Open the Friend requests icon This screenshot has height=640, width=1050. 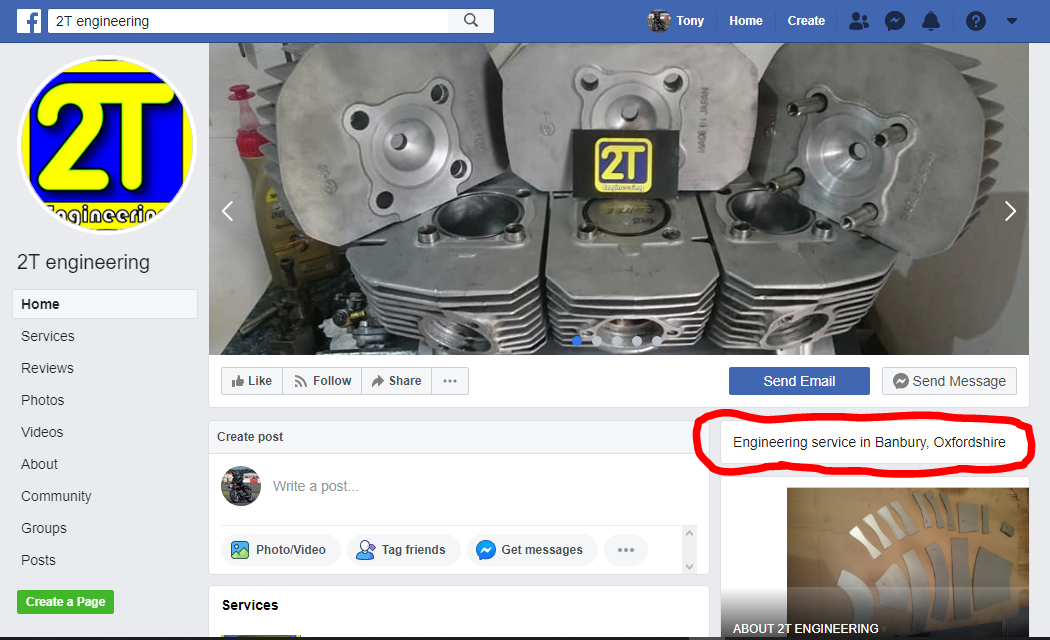point(858,21)
